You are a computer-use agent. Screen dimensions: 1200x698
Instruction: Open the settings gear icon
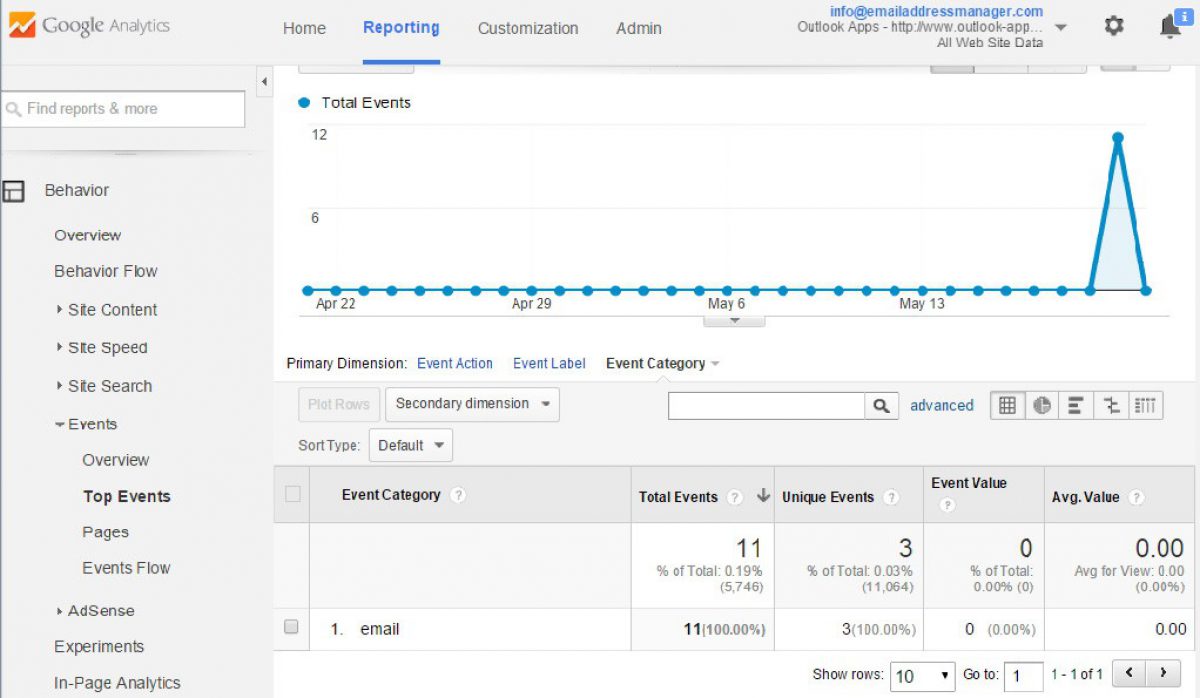[x=1114, y=27]
